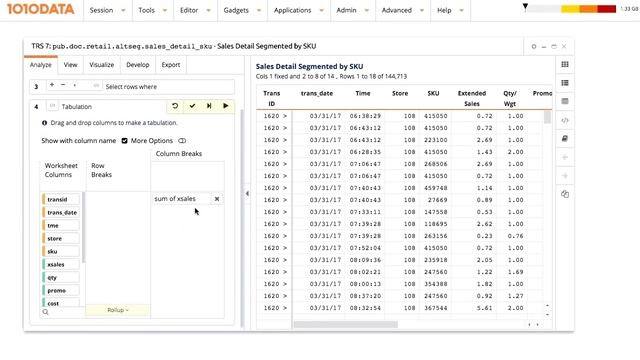Click the step-forward icon in Tabulation
The width and height of the screenshot is (640, 360).
[x=209, y=106]
